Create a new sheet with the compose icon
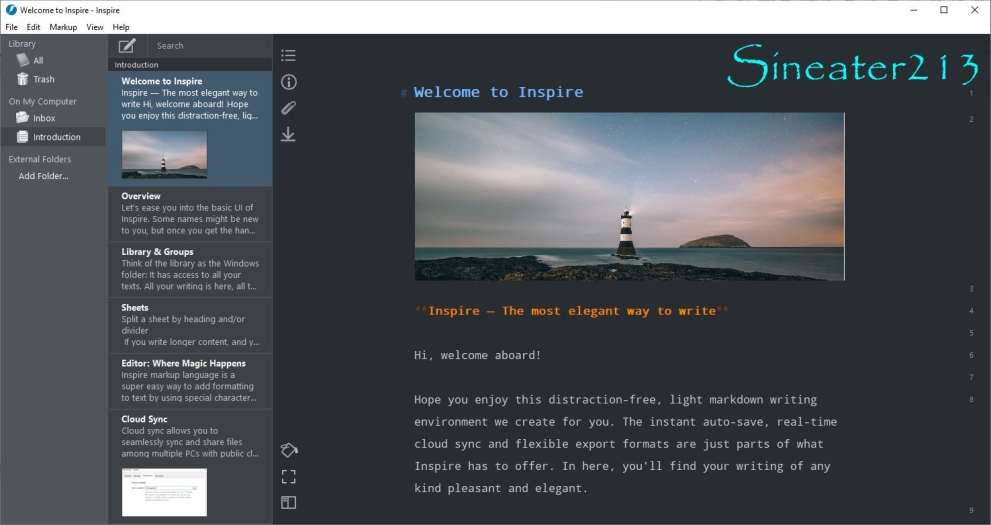991x525 pixels. pos(127,45)
